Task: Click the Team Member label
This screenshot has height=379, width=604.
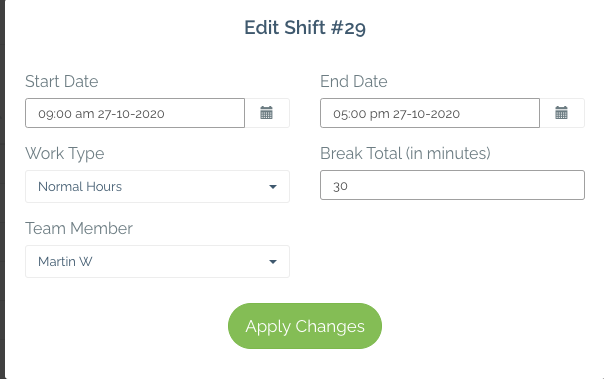Action: coord(79,228)
